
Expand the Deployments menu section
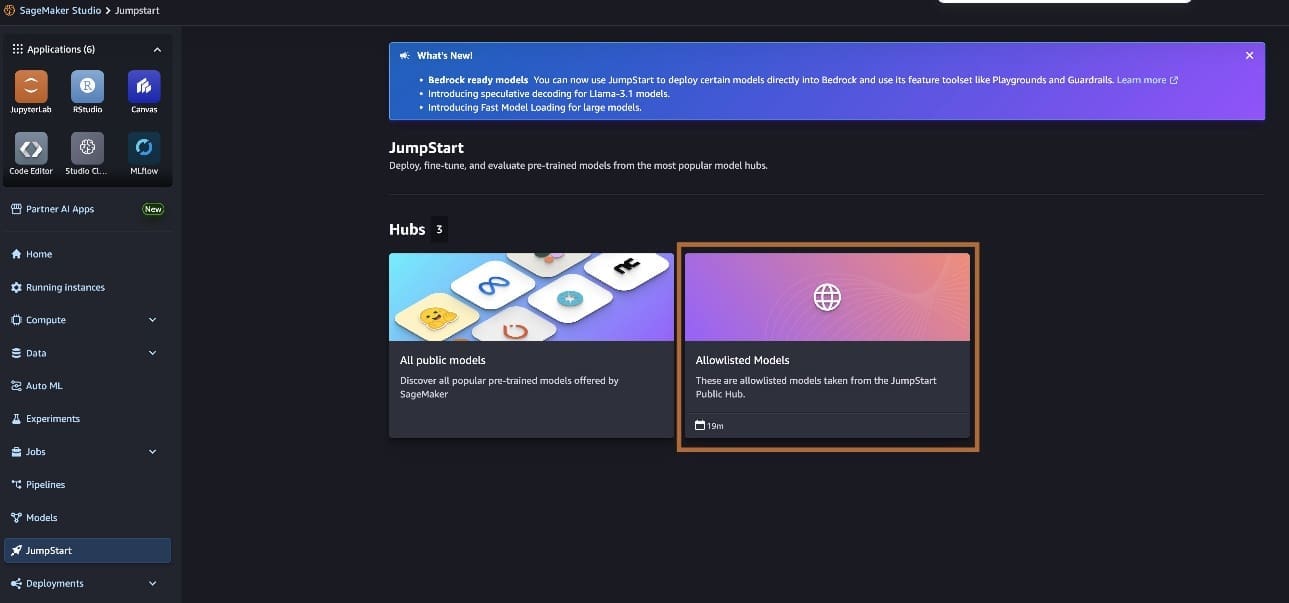[152, 584]
